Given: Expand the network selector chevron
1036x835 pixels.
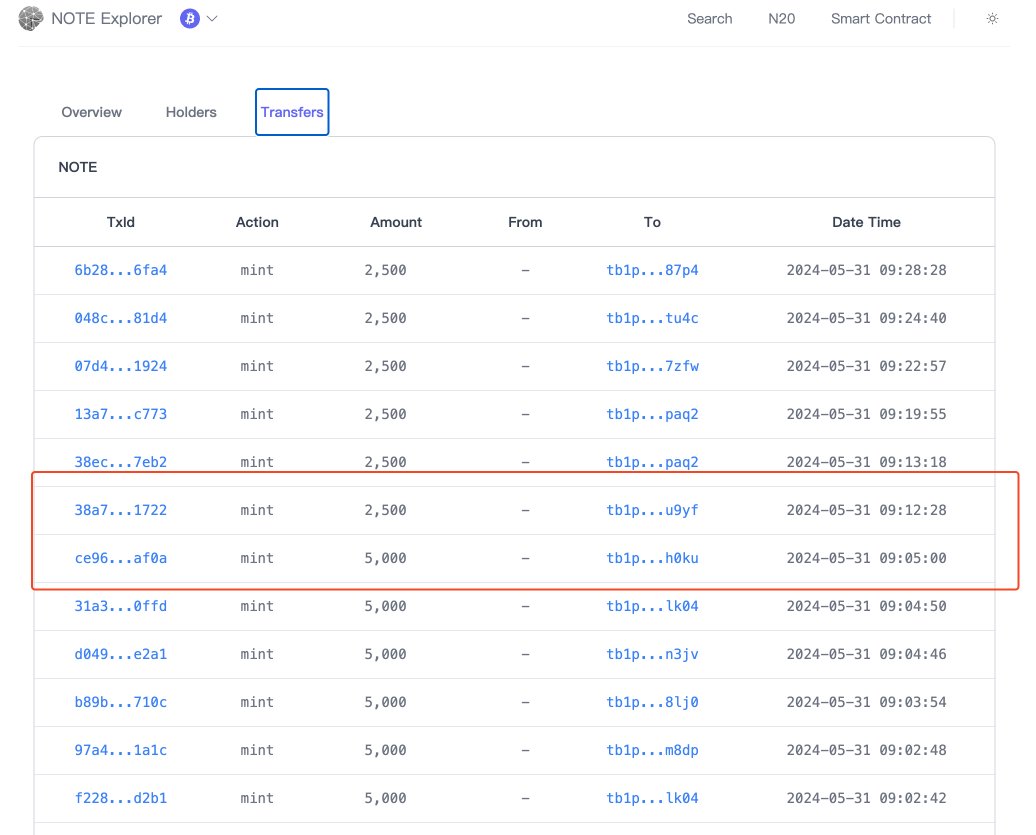Looking at the screenshot, I should coord(212,18).
